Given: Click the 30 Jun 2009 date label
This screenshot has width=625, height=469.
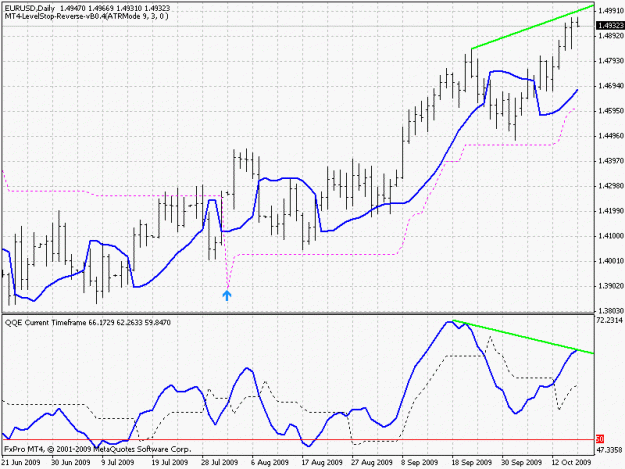Looking at the screenshot, I should 71,462.
